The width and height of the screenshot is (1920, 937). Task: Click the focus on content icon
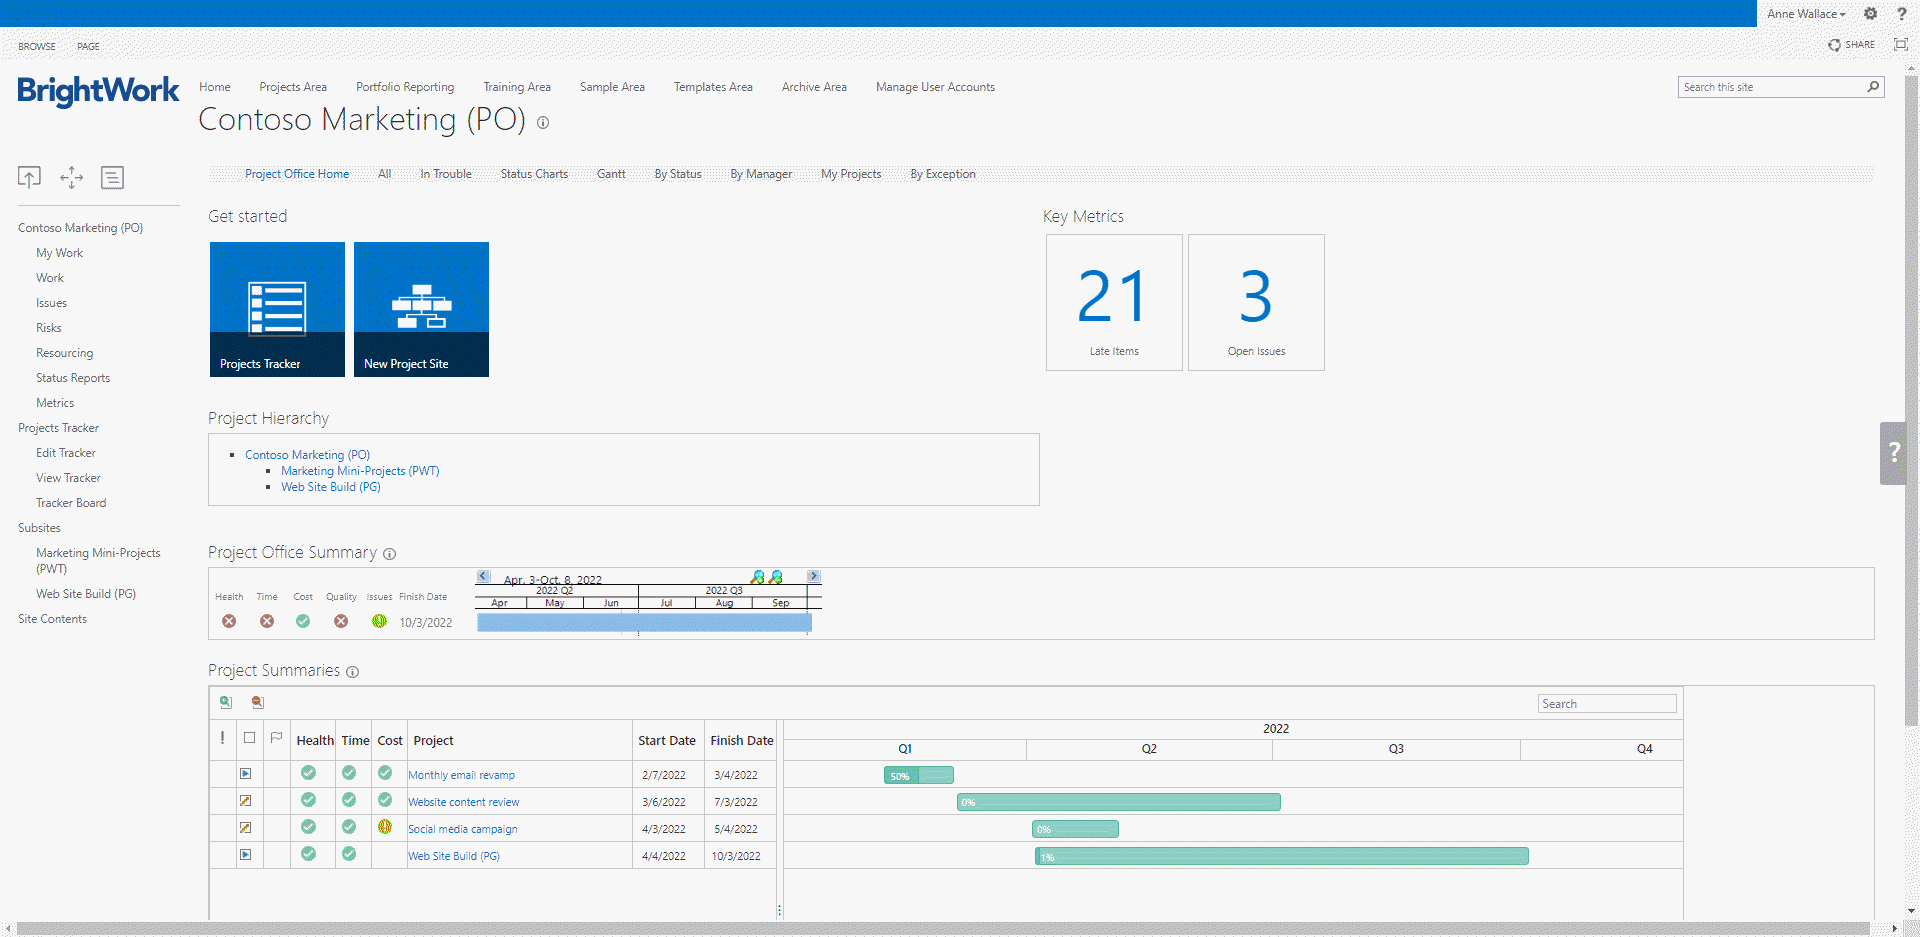1900,45
